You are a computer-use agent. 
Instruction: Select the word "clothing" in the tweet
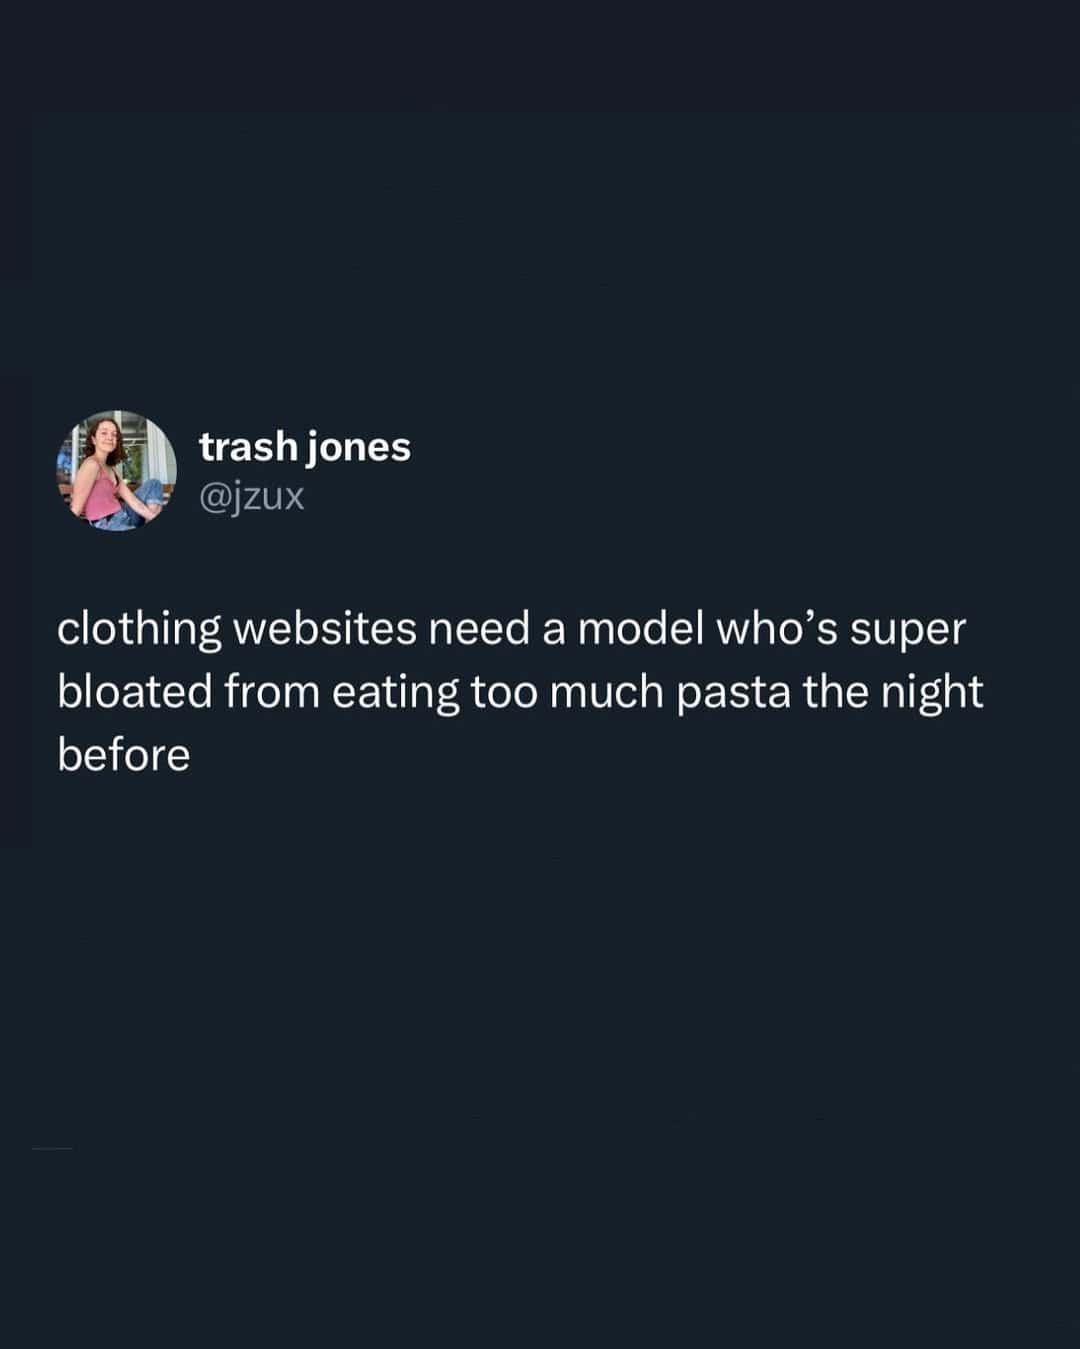click(139, 630)
